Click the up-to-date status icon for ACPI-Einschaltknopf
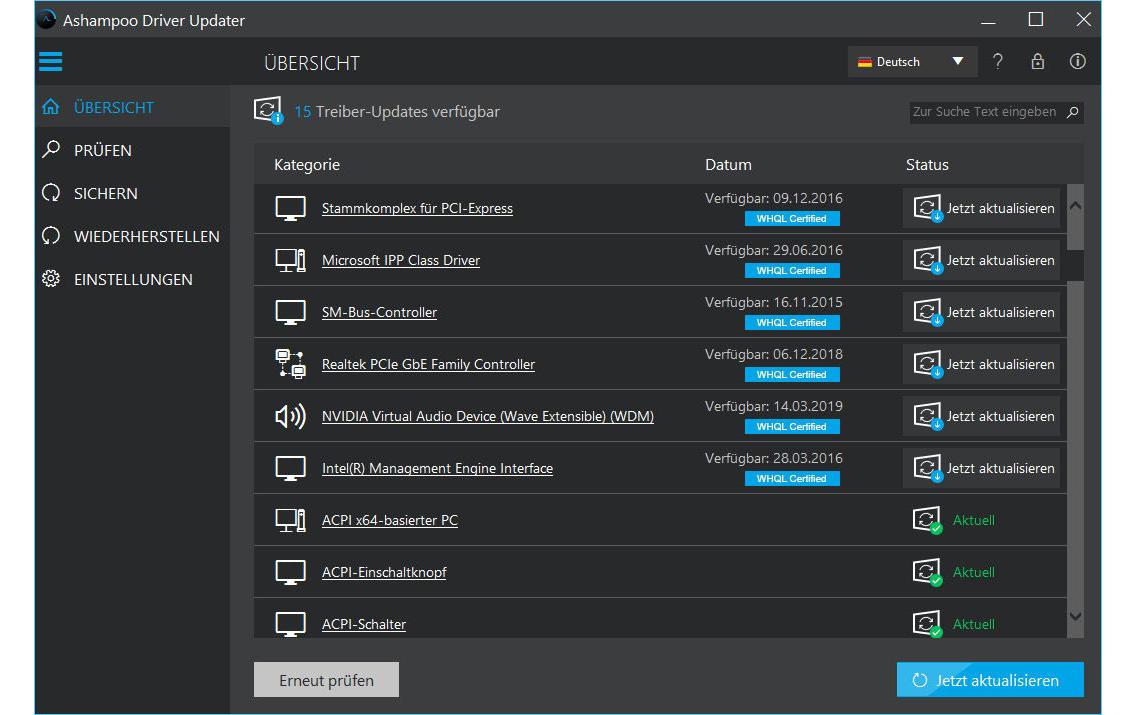Screen dimensions: 1136x715 coord(927,572)
